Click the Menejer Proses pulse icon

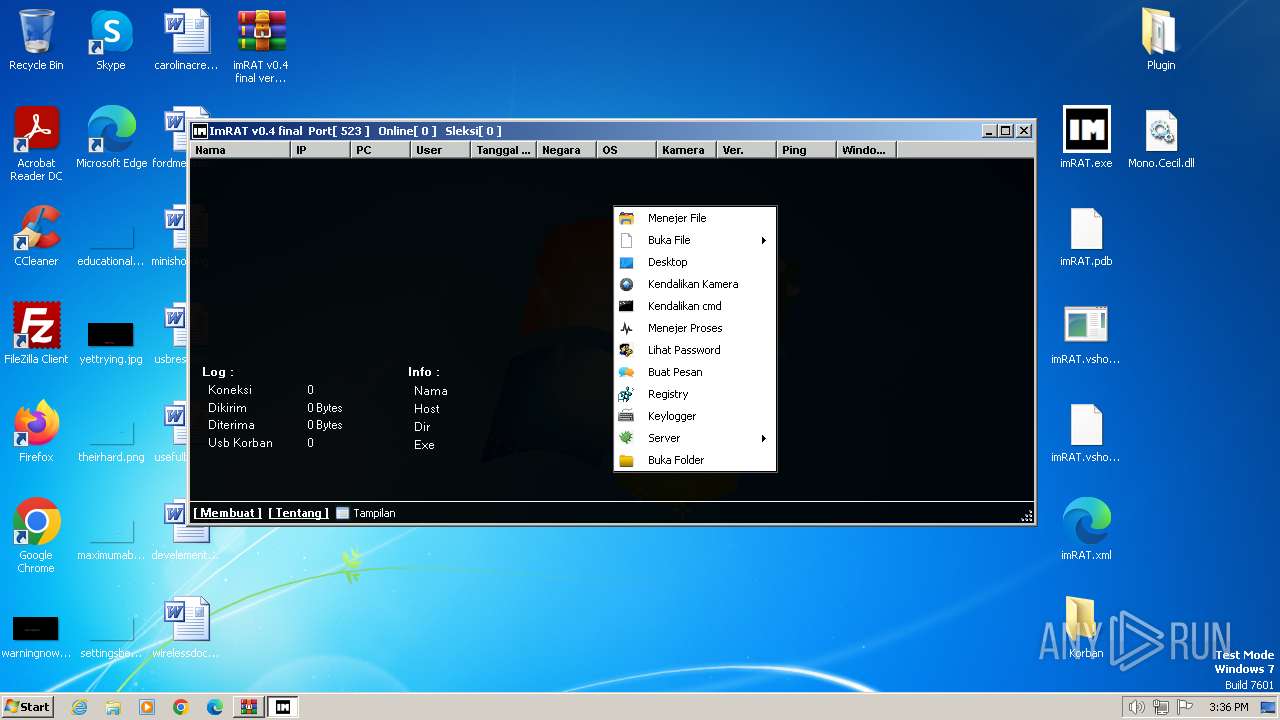tap(627, 328)
